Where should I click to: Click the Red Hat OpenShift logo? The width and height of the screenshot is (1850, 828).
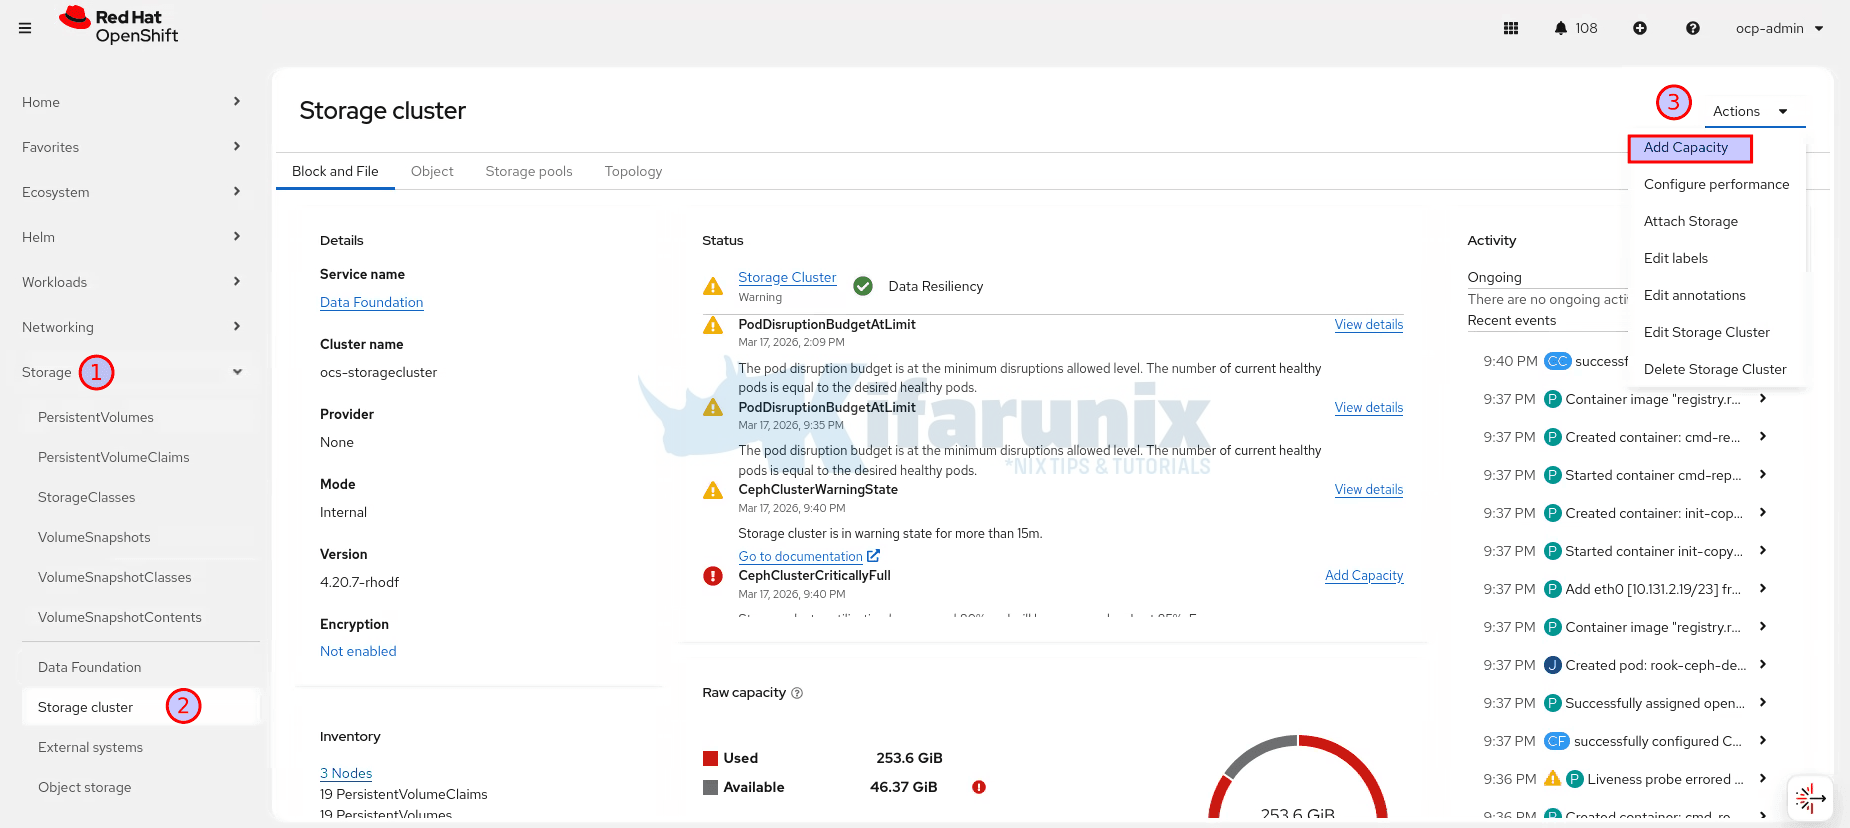118,26
